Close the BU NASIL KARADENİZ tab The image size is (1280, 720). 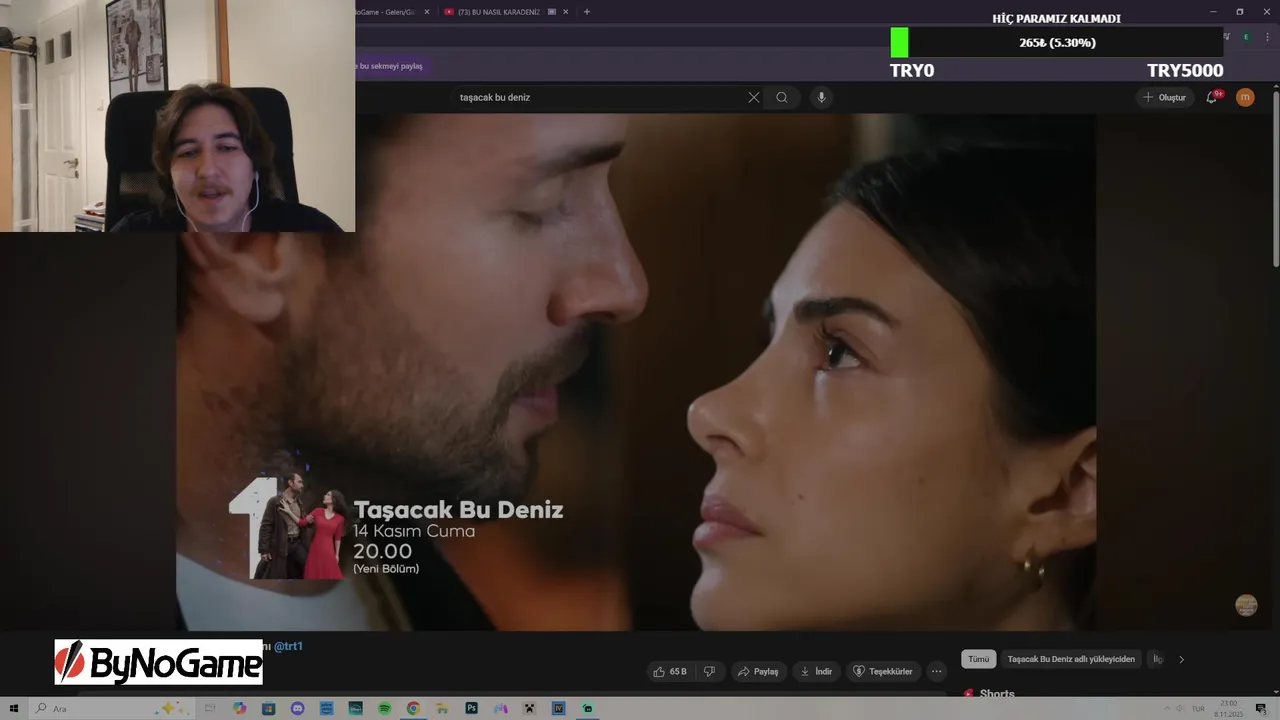tap(566, 12)
